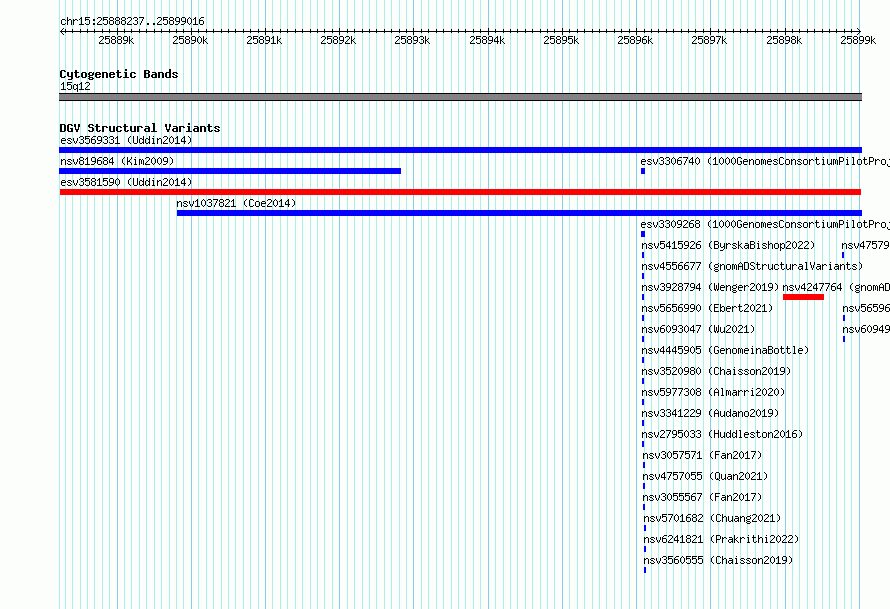The width and height of the screenshot is (890, 609).
Task: Click the 25890k ruler label
Action: (x=190, y=40)
